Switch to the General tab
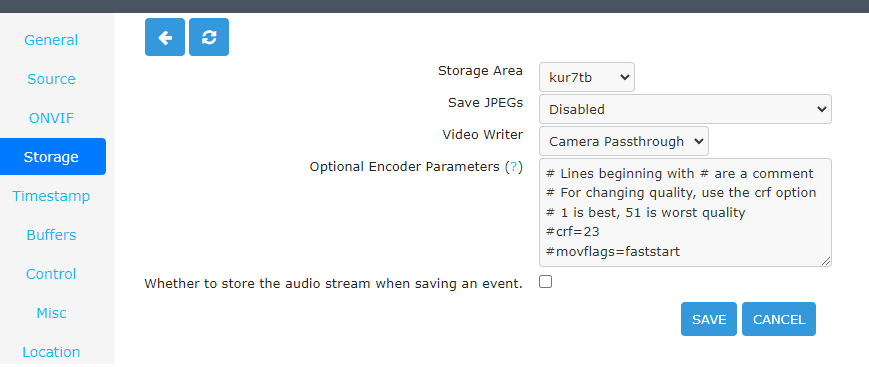869x367 pixels. pos(51,40)
